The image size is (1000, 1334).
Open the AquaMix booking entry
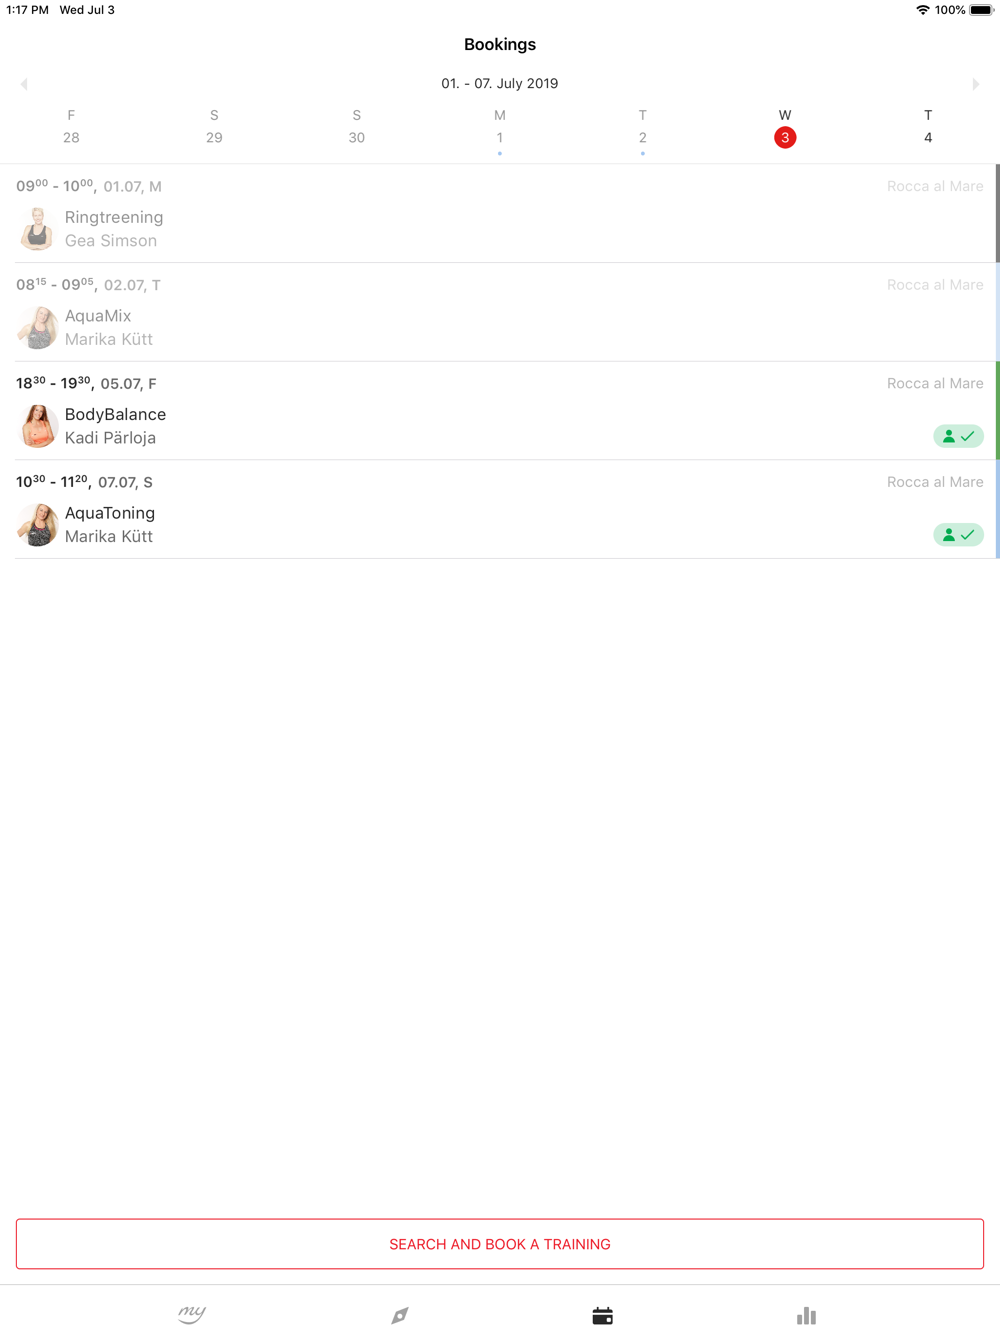(x=500, y=312)
